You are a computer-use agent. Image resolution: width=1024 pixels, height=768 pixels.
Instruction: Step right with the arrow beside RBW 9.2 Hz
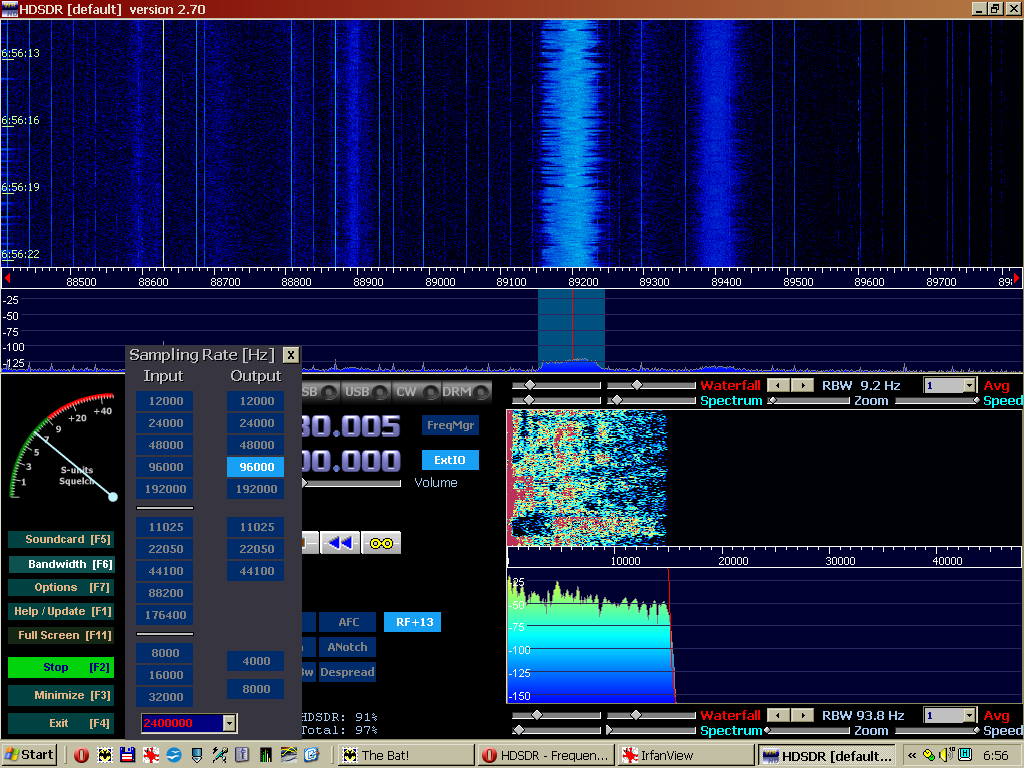[x=803, y=385]
